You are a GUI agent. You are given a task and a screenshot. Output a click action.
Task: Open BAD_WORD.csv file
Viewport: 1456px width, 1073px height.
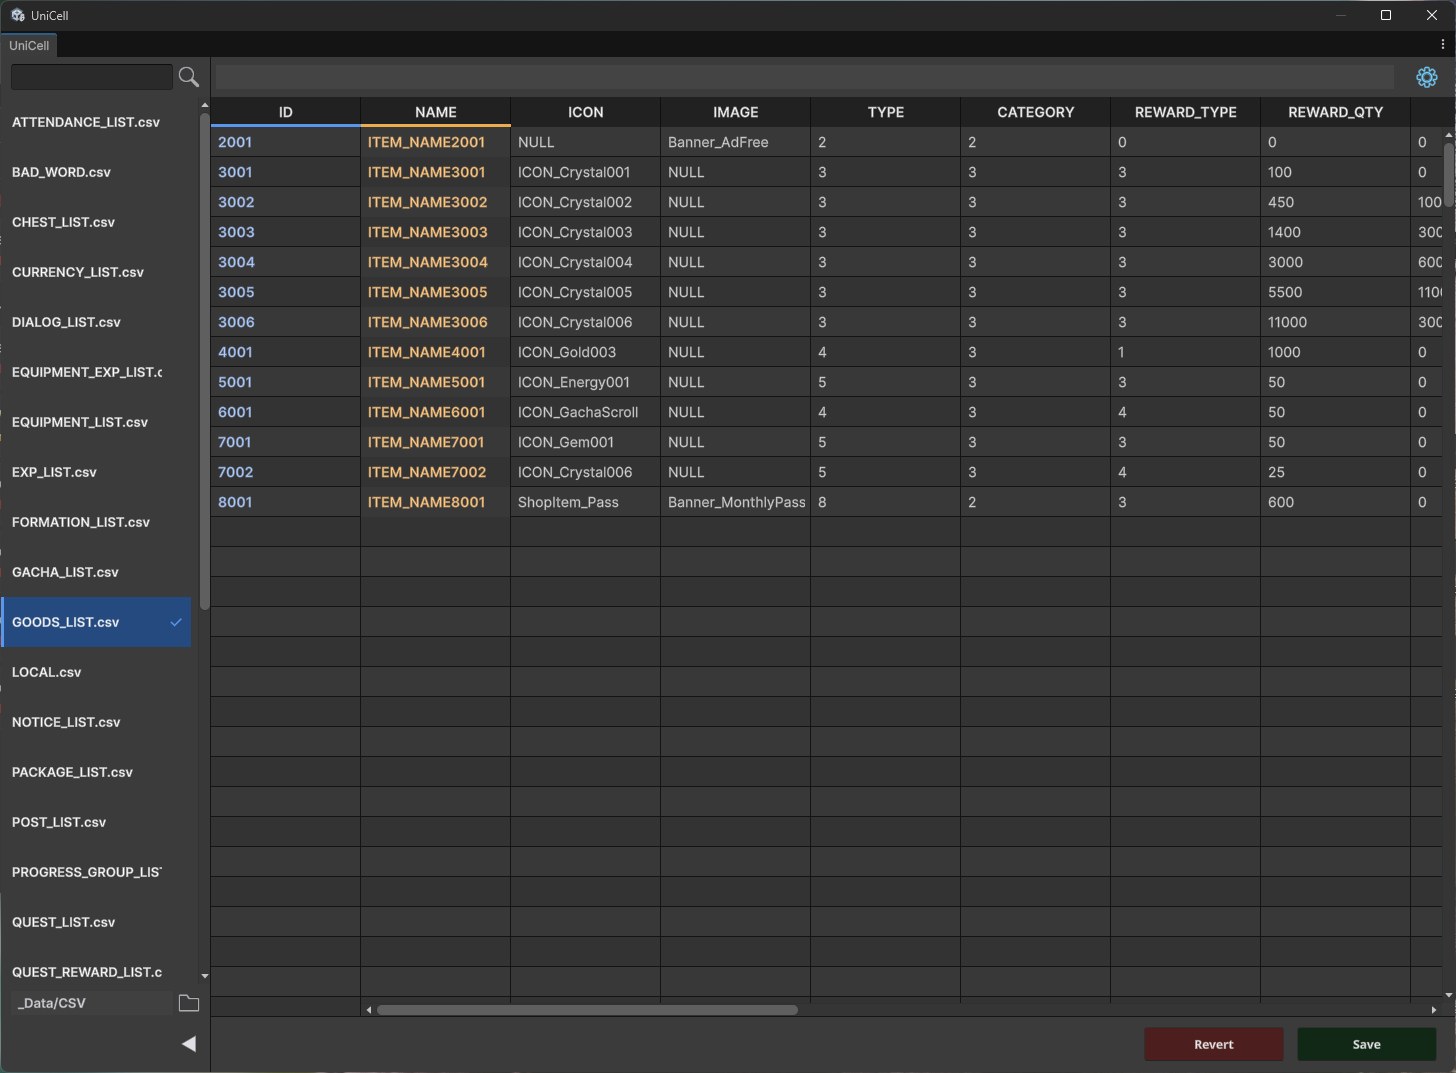96,172
